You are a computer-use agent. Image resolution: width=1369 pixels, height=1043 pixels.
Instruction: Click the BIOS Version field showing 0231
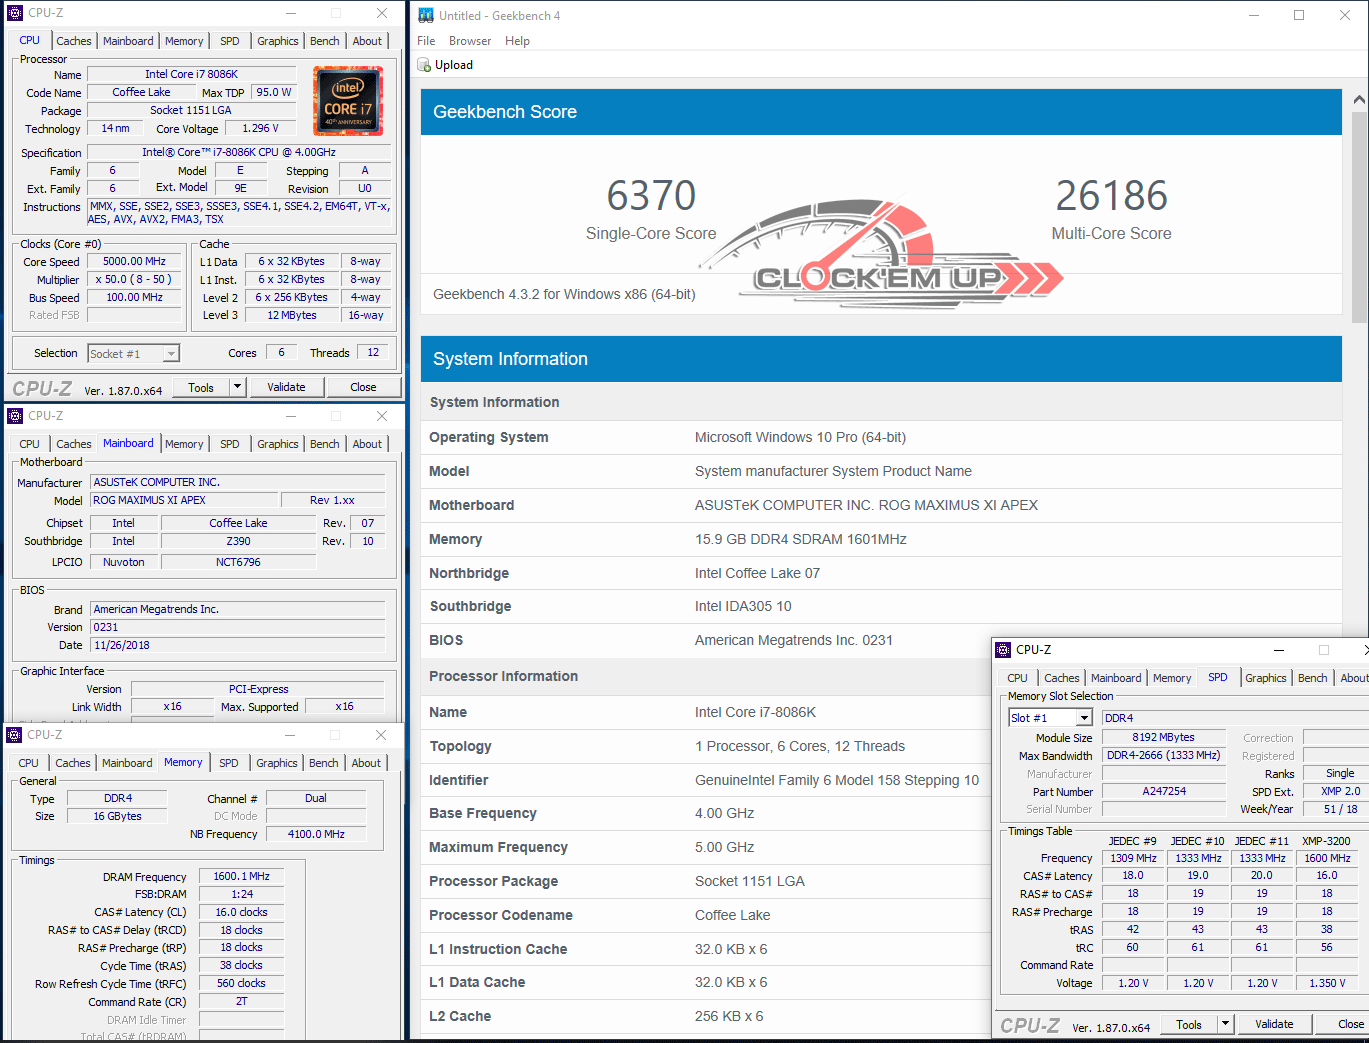pos(238,627)
